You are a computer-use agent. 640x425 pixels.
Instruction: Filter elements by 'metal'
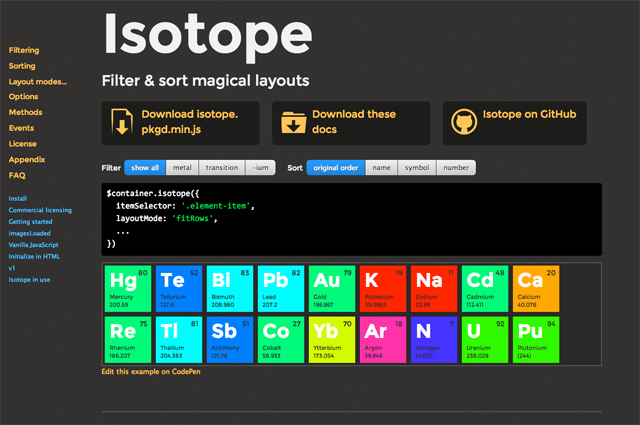coord(182,168)
